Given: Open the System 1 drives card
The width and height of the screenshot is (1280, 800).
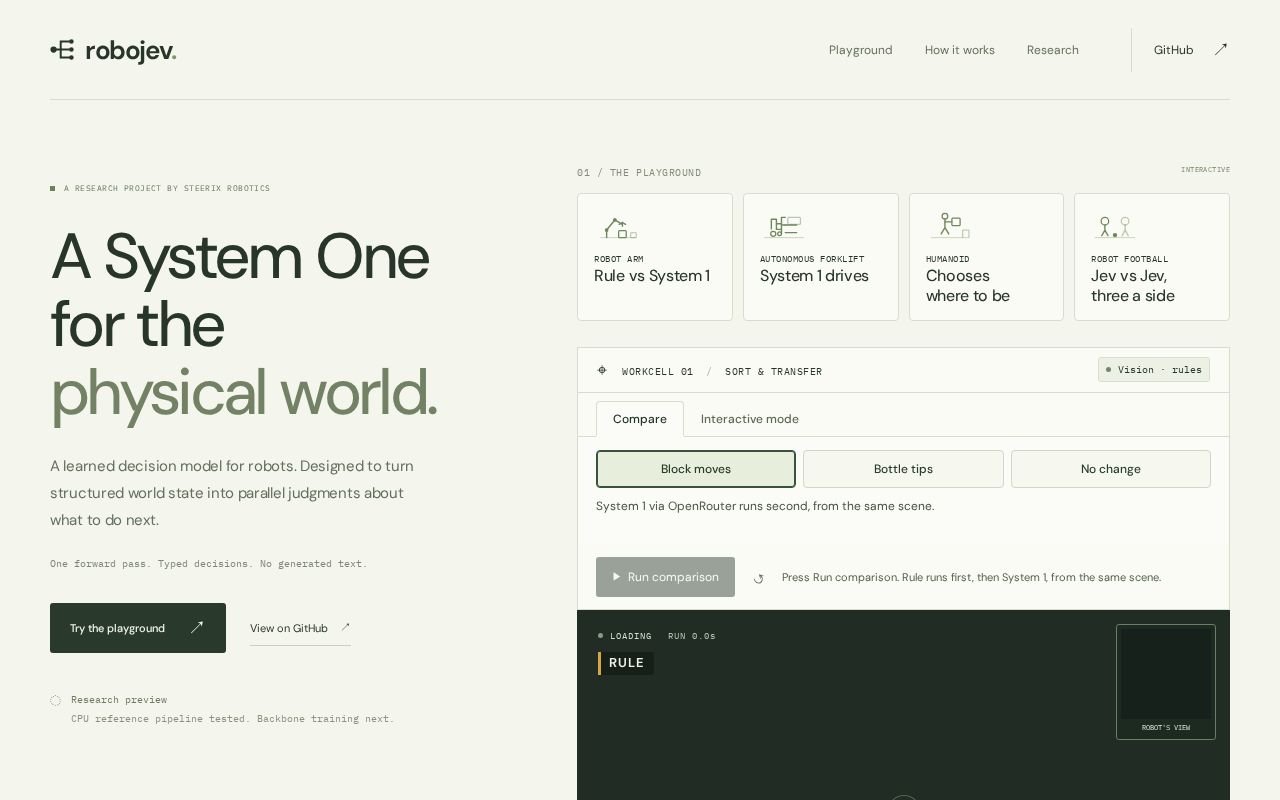Looking at the screenshot, I should coord(821,257).
